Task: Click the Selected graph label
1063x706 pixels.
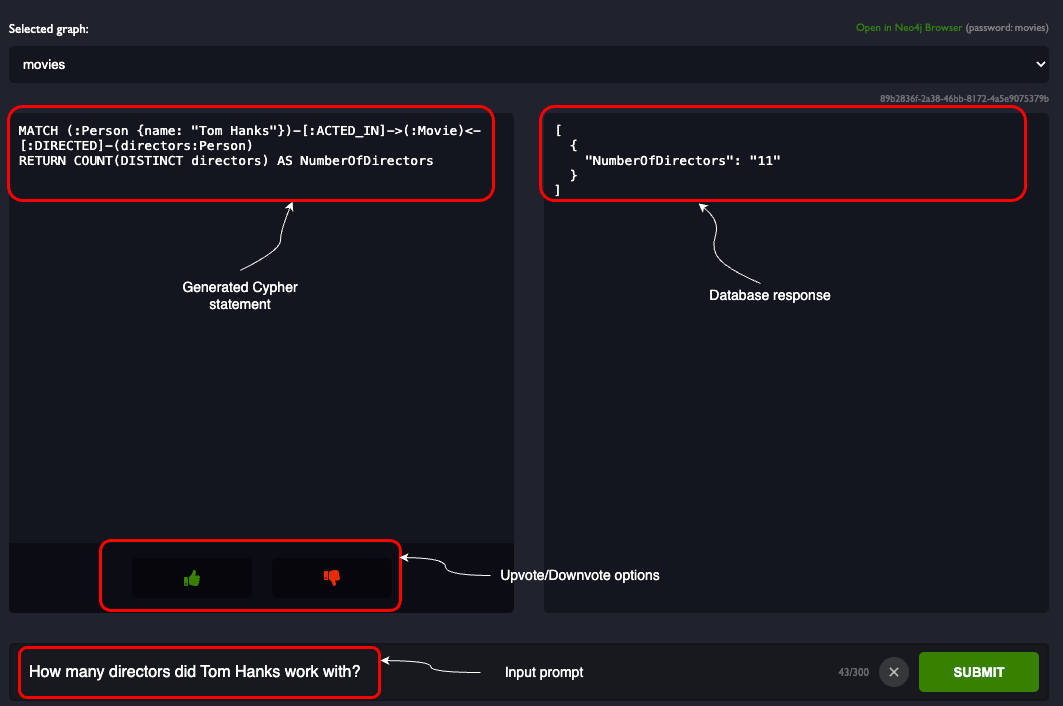Action: 49,28
